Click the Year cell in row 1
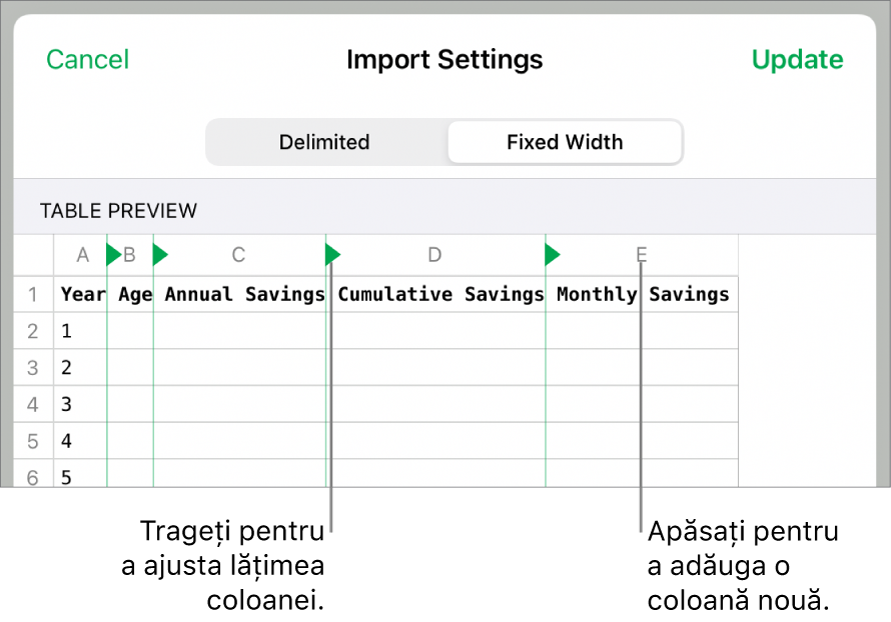The image size is (891, 622). [x=82, y=295]
